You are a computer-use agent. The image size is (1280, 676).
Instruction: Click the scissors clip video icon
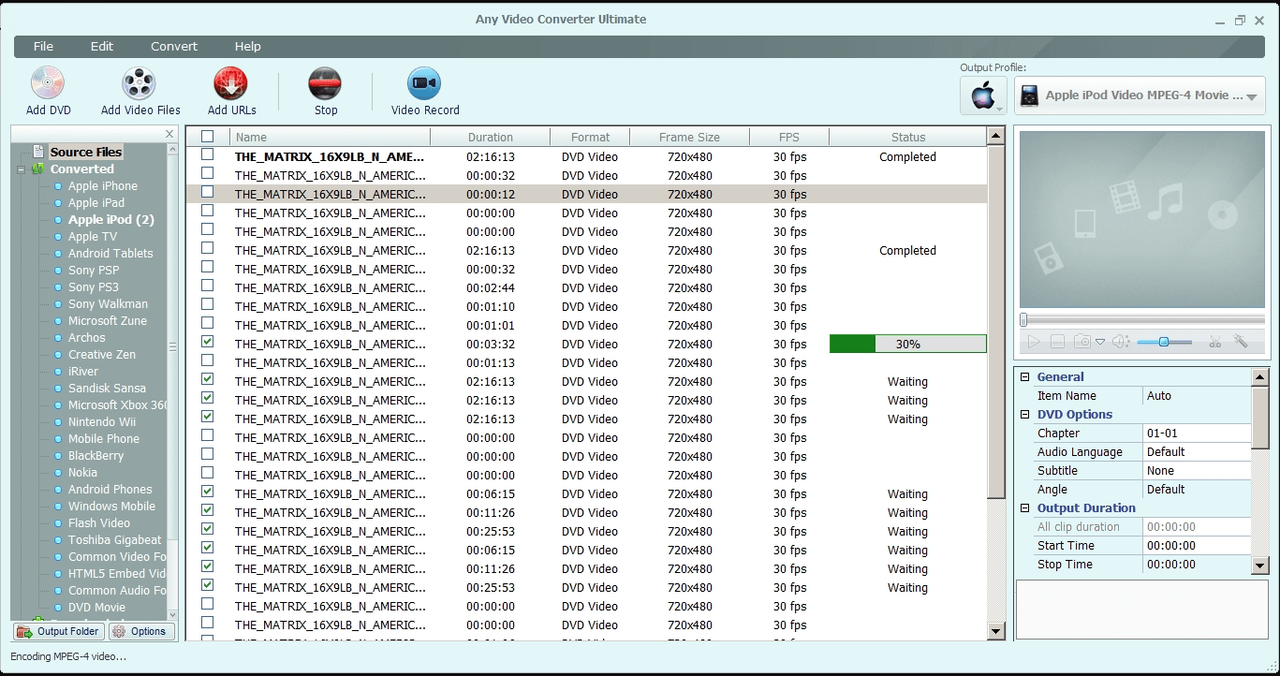coord(1215,342)
